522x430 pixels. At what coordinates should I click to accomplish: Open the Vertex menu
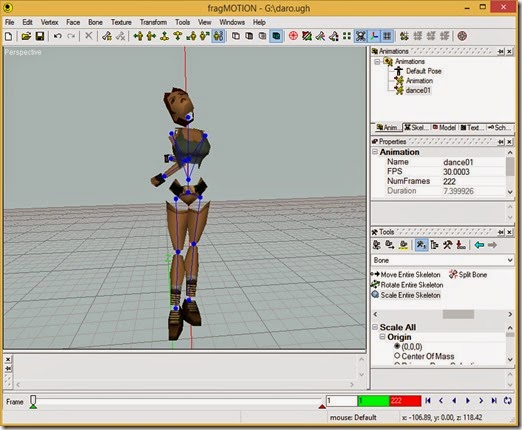click(49, 22)
